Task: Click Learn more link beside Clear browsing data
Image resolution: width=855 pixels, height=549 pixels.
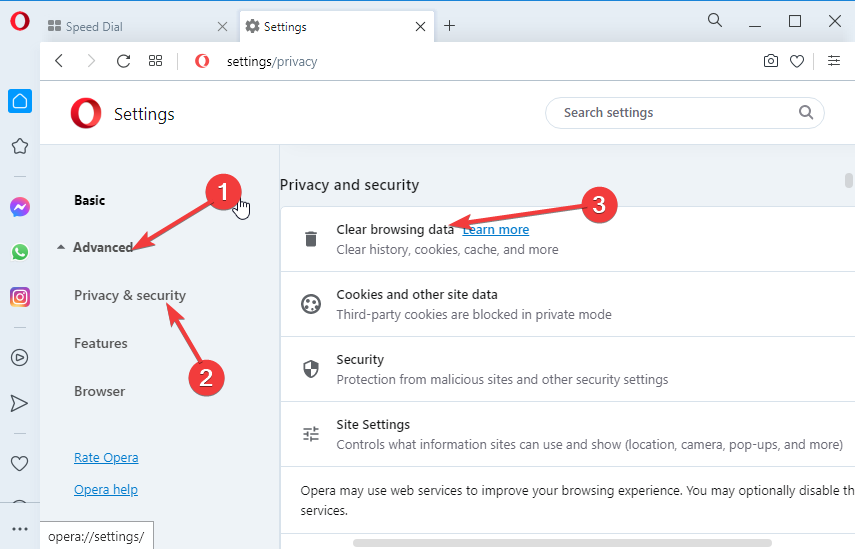Action: 496,230
